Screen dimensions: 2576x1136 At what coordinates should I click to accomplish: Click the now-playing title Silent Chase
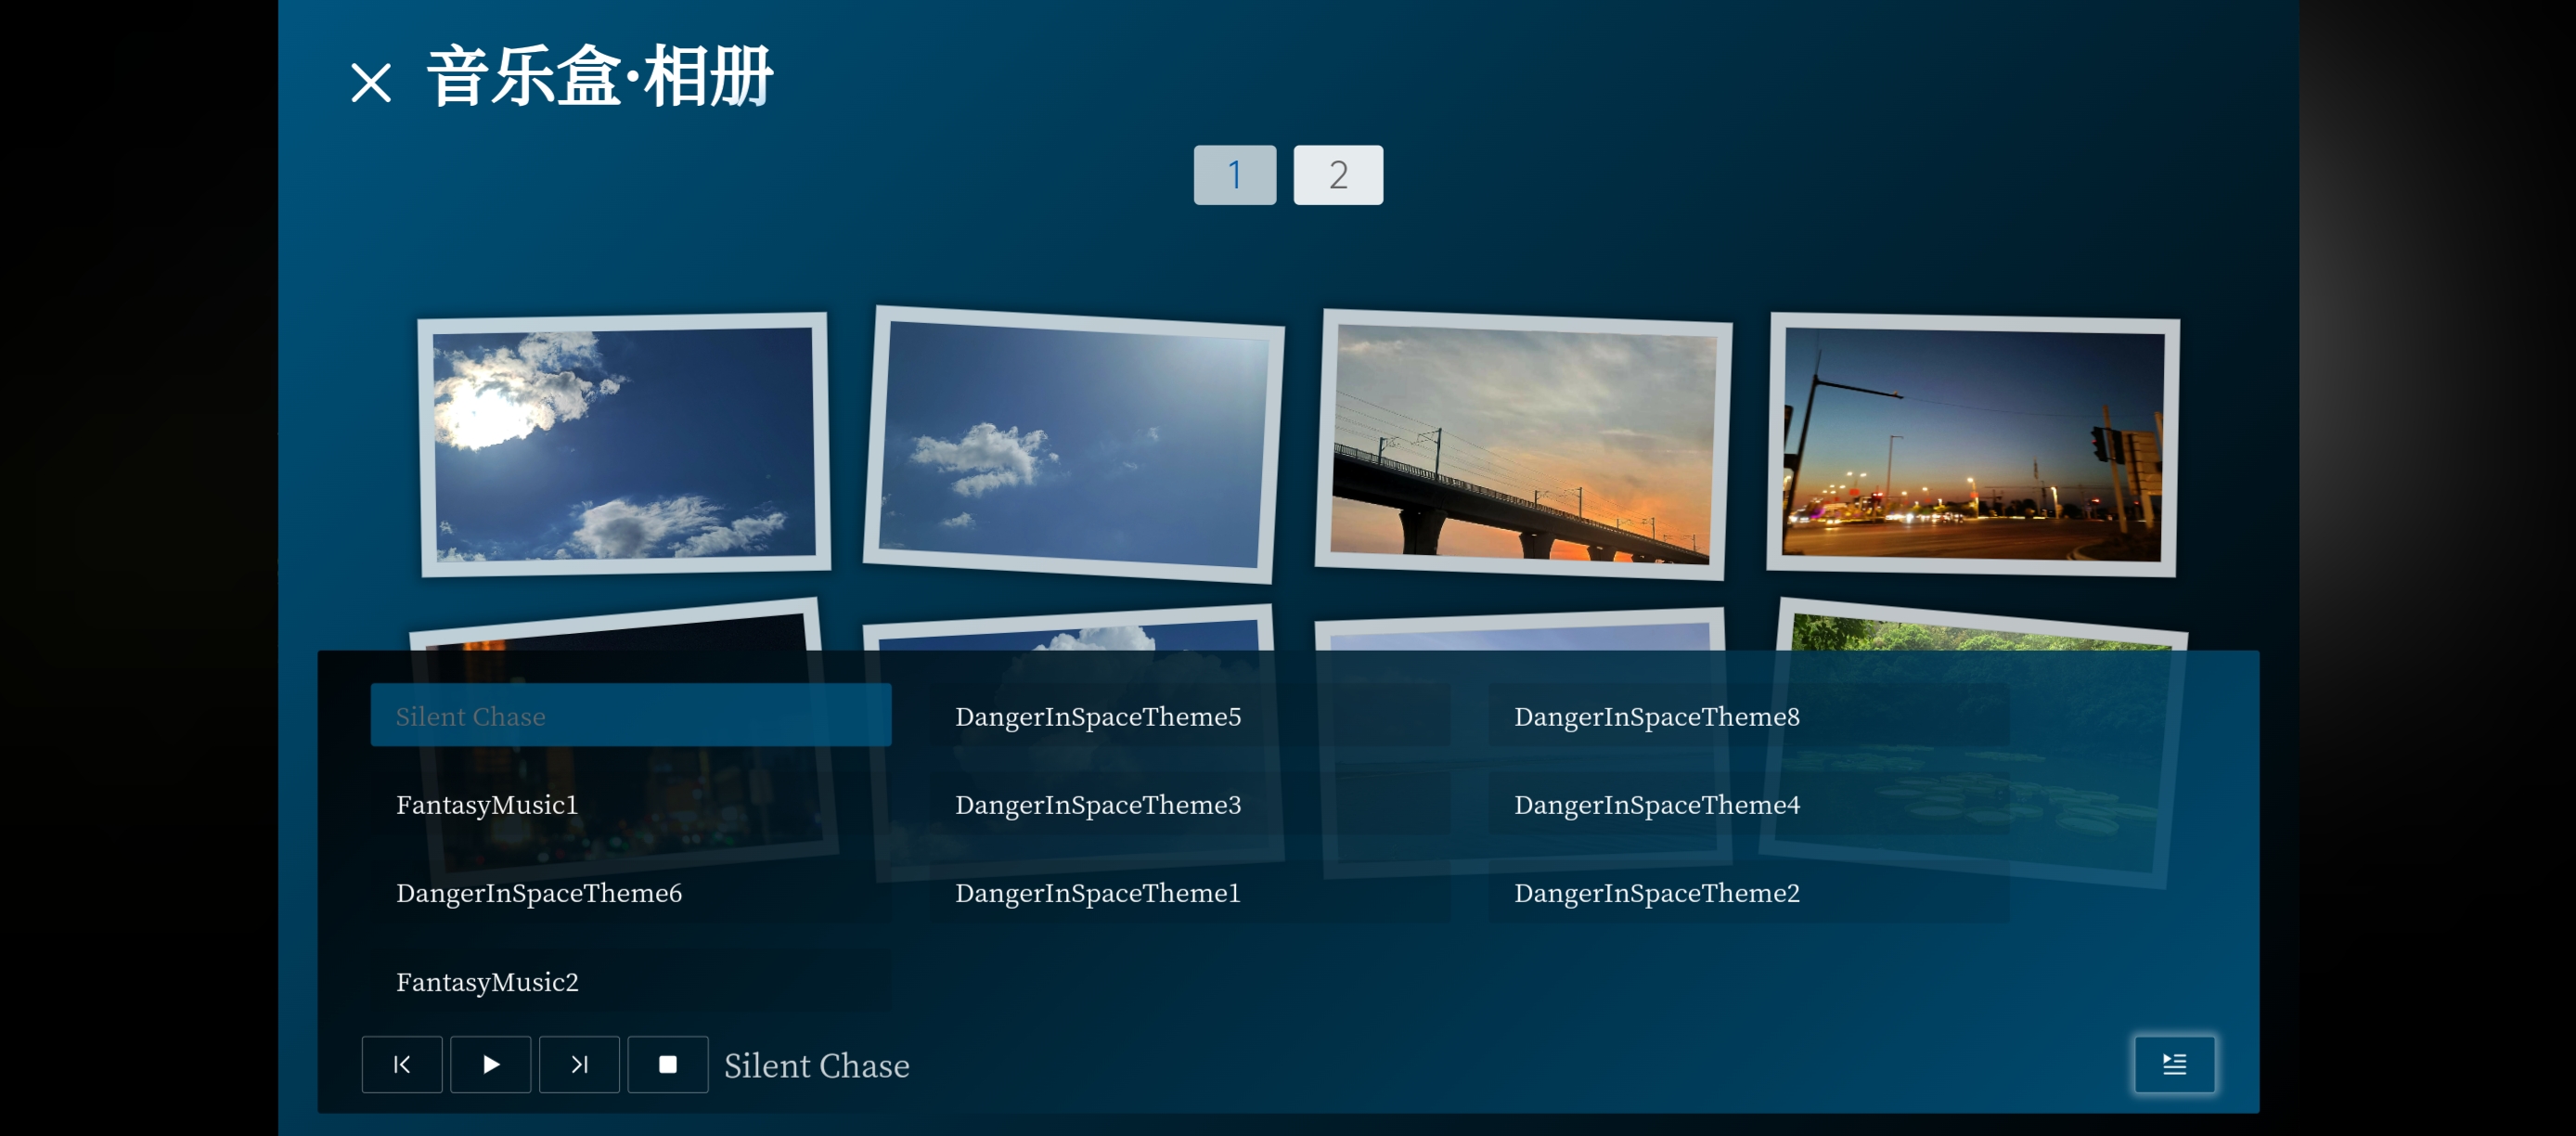(x=816, y=1065)
